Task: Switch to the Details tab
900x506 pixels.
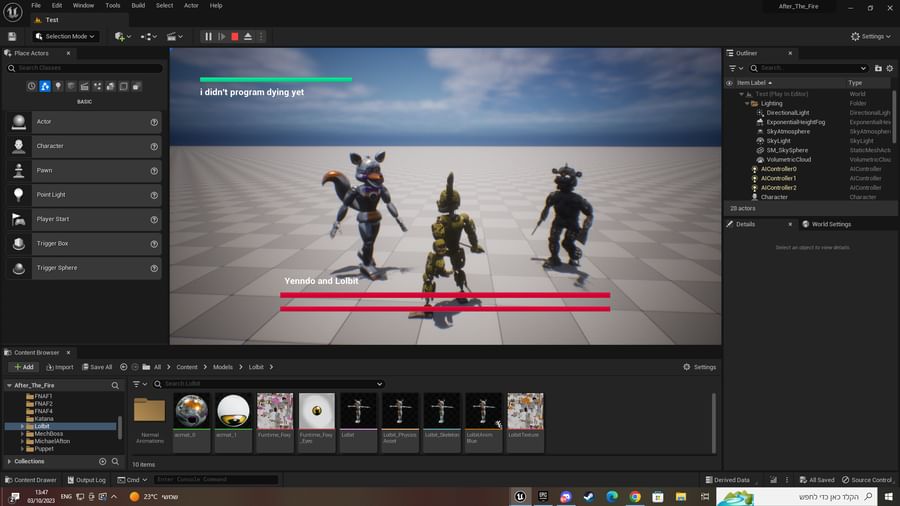Action: pos(745,224)
